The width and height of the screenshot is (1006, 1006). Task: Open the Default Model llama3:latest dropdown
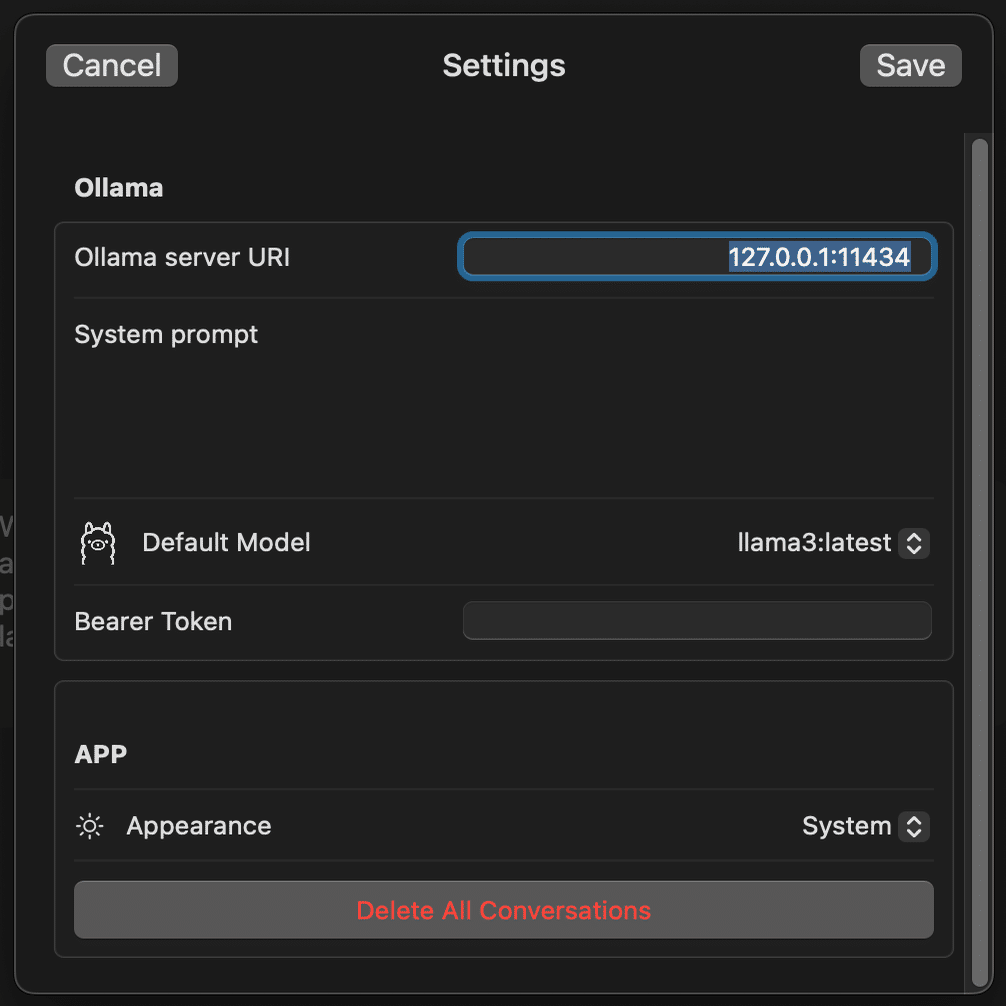point(832,543)
